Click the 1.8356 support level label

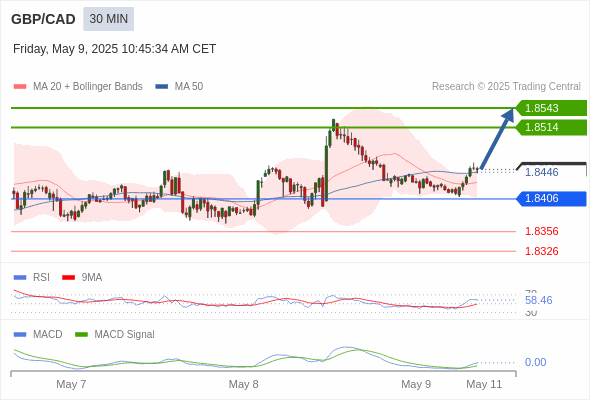541,231
